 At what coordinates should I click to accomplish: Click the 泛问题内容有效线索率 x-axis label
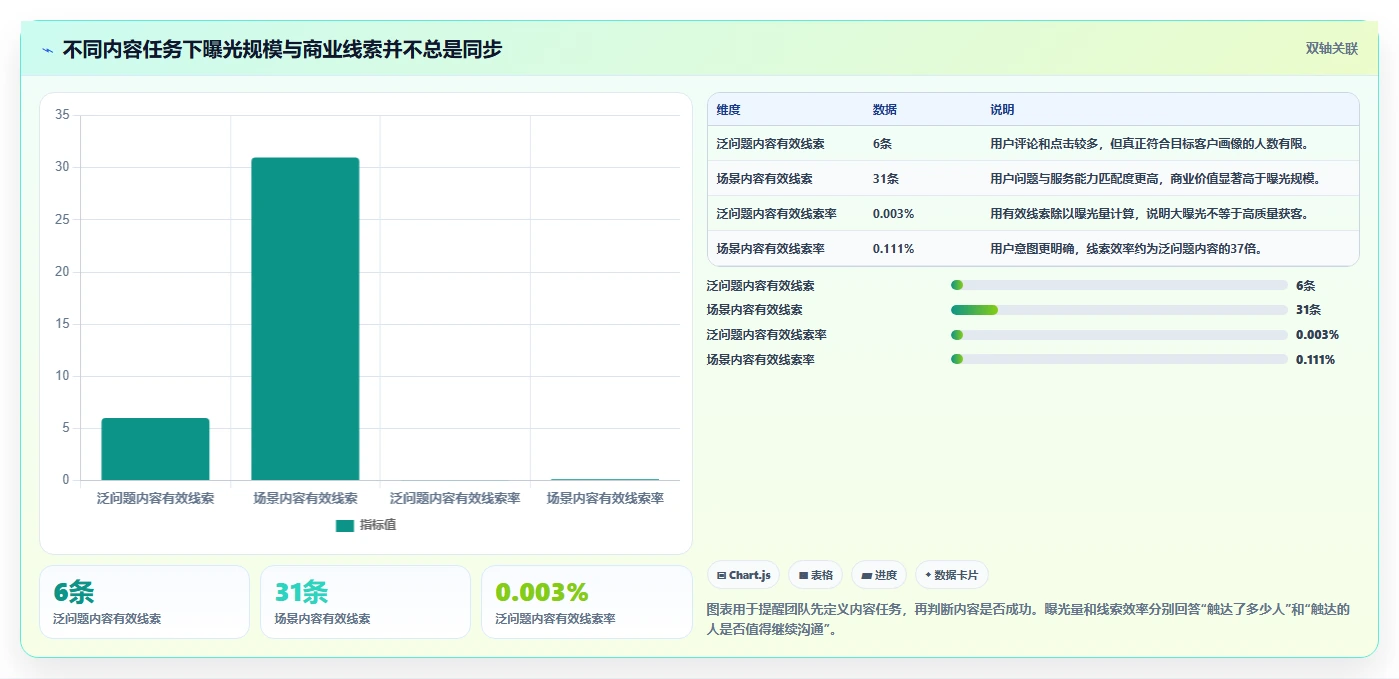click(x=455, y=498)
